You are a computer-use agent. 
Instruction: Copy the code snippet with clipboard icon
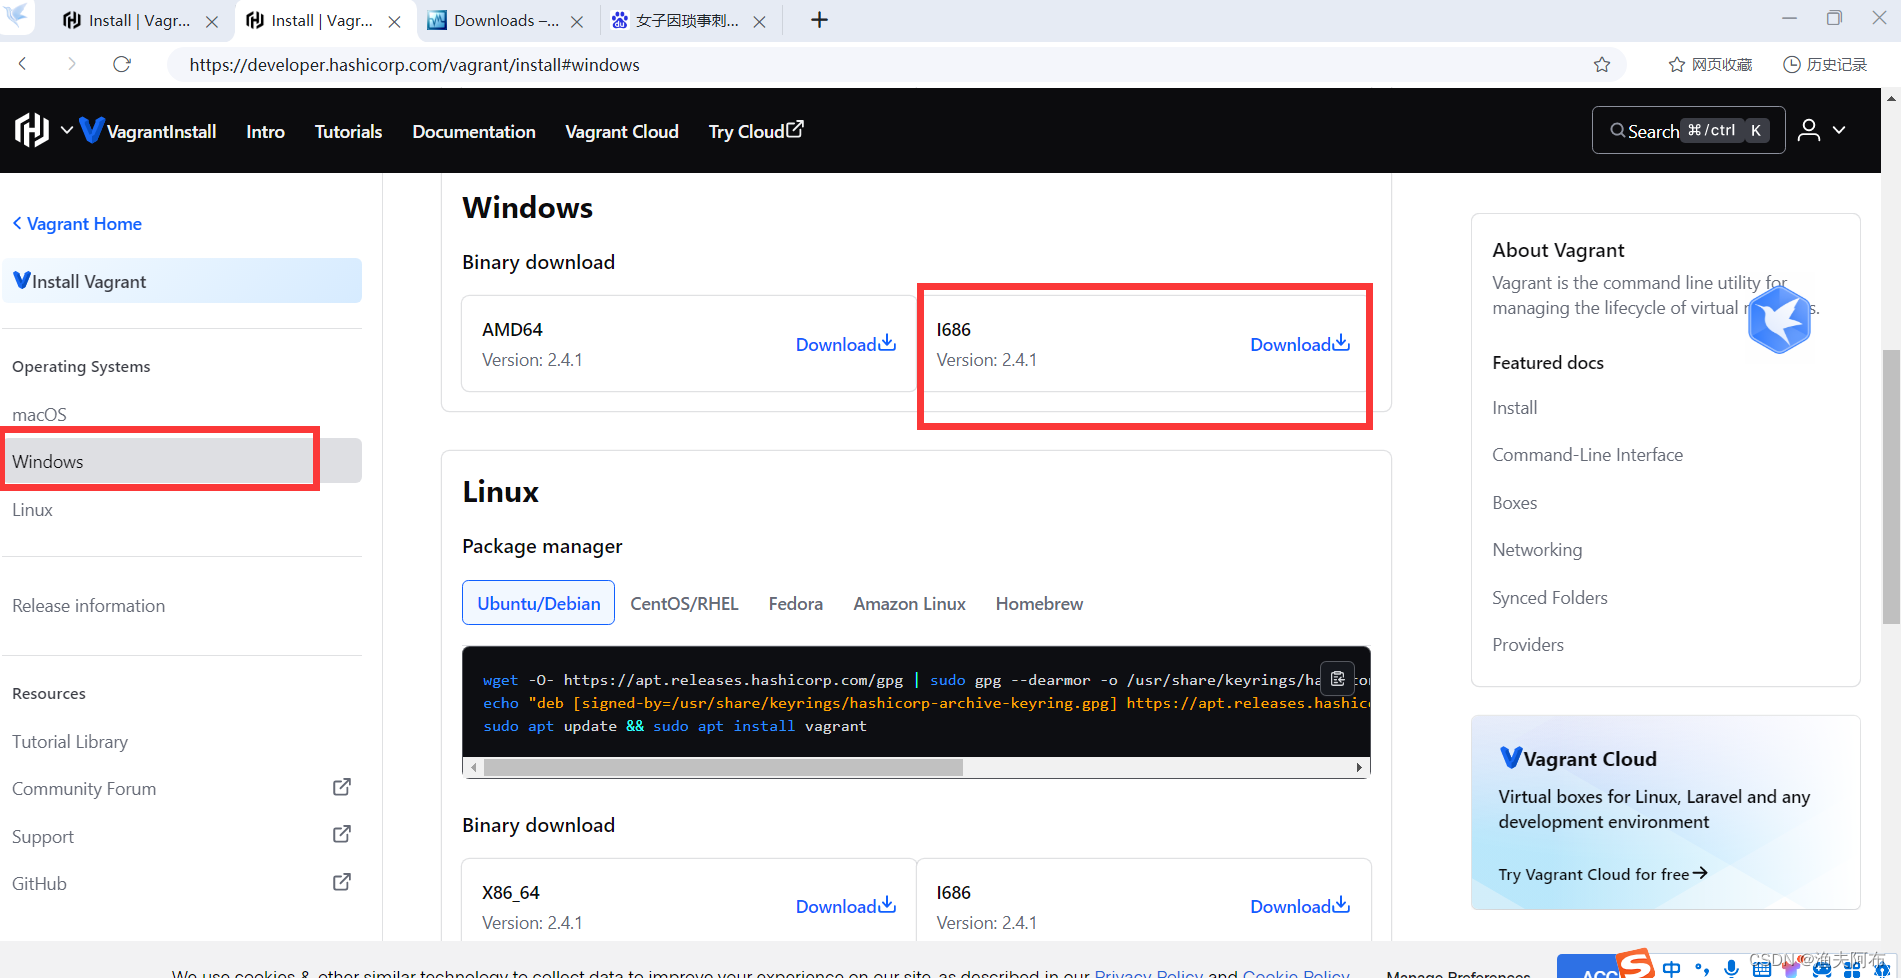coord(1338,678)
